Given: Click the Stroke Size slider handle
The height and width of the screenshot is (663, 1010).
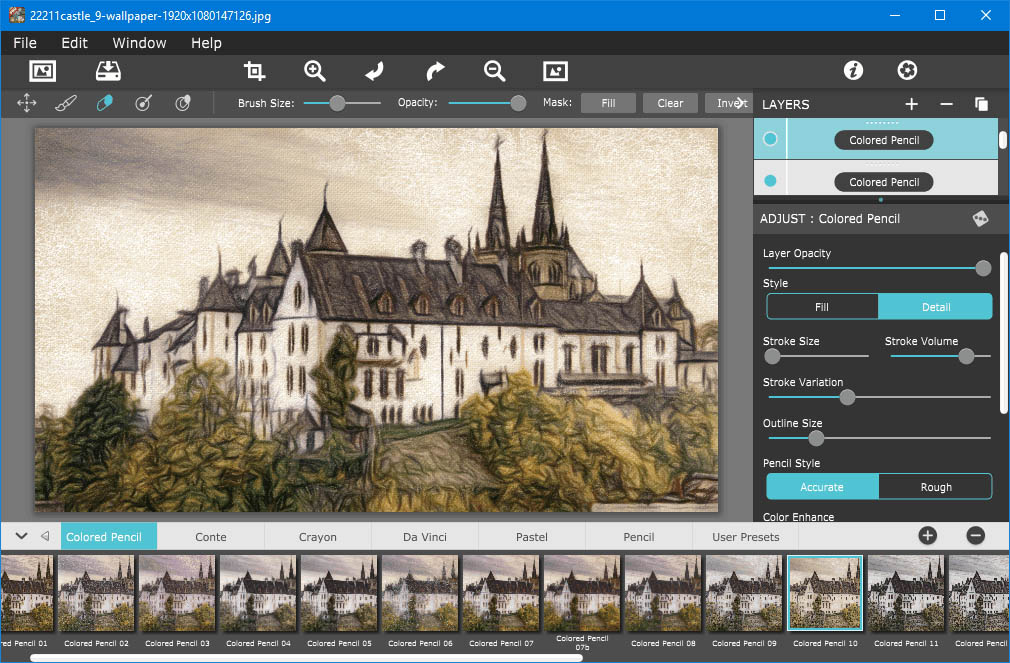Looking at the screenshot, I should click(772, 356).
